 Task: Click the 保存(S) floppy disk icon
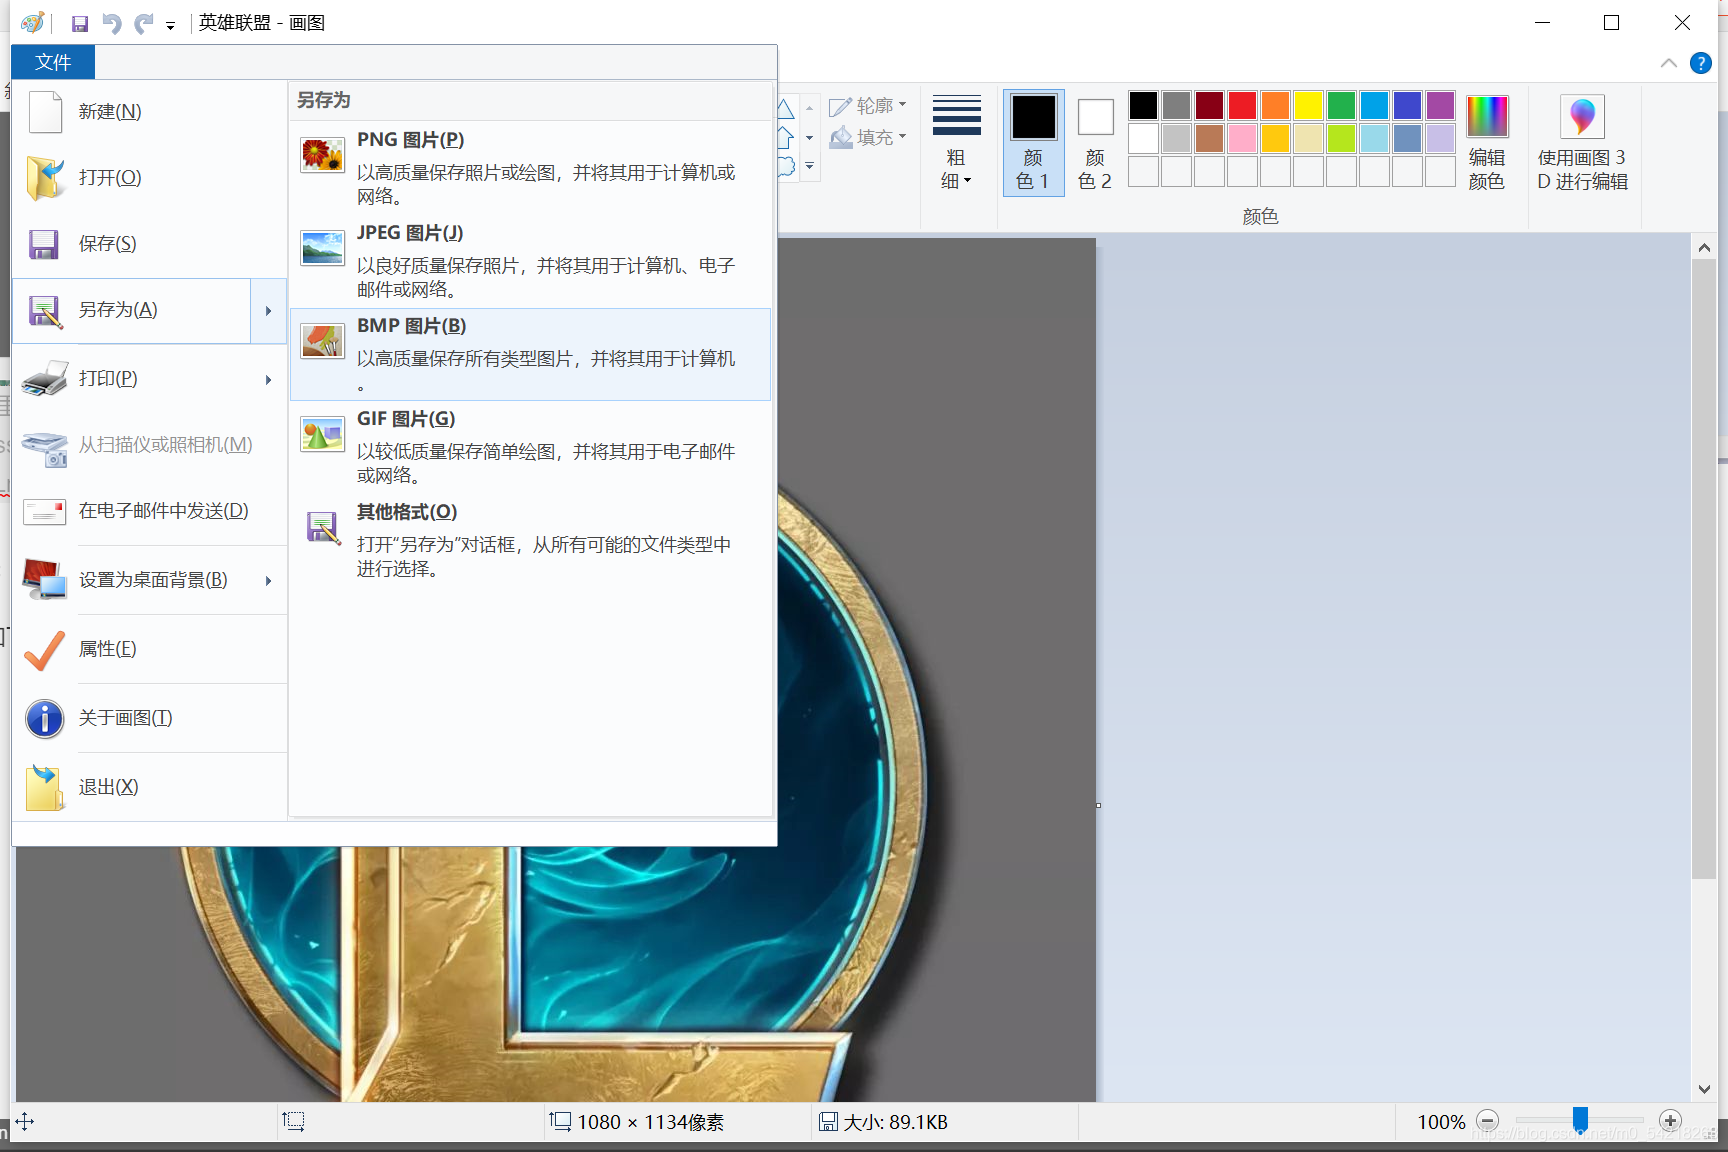coord(44,244)
